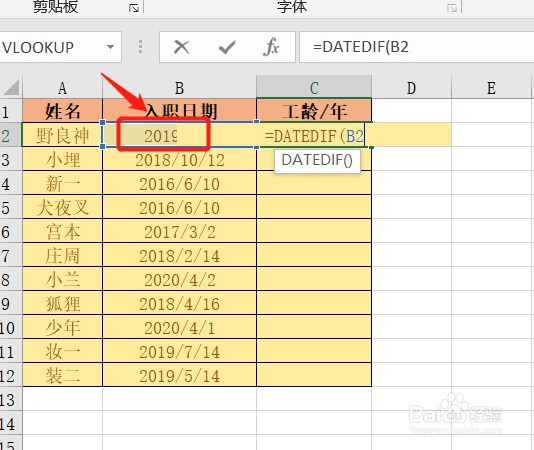Select column E header
This screenshot has height=450, width=534.
pos(491,88)
